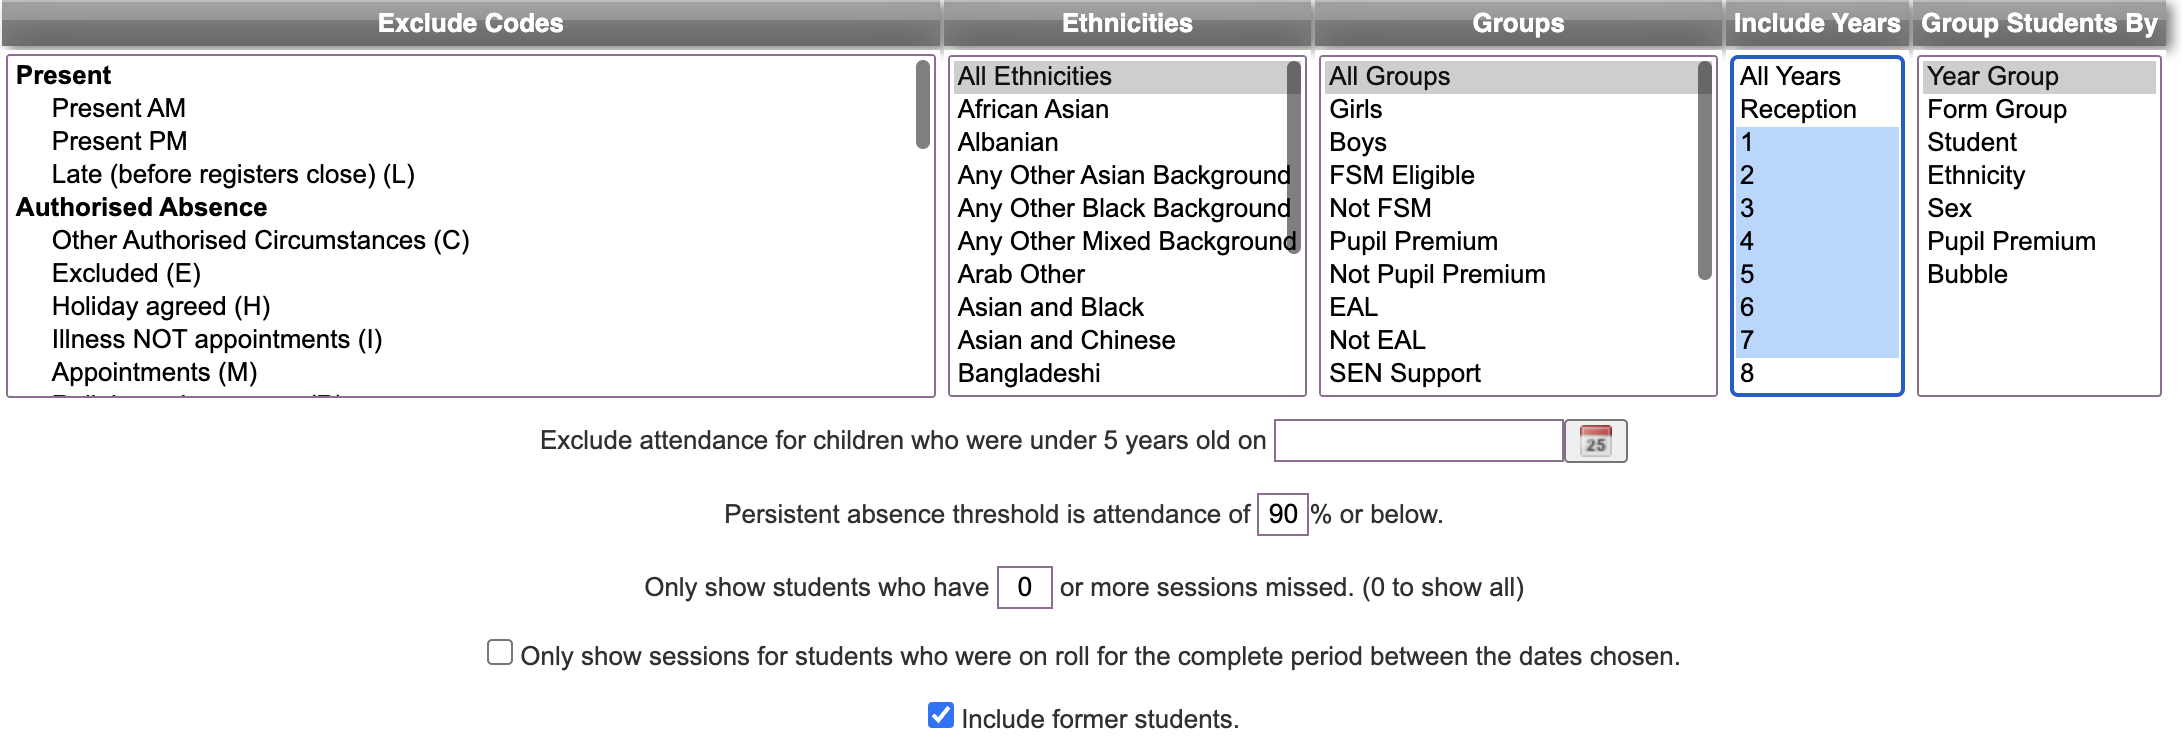The height and width of the screenshot is (736, 2182).
Task: Click the persistent absence threshold field
Action: coord(1282,514)
